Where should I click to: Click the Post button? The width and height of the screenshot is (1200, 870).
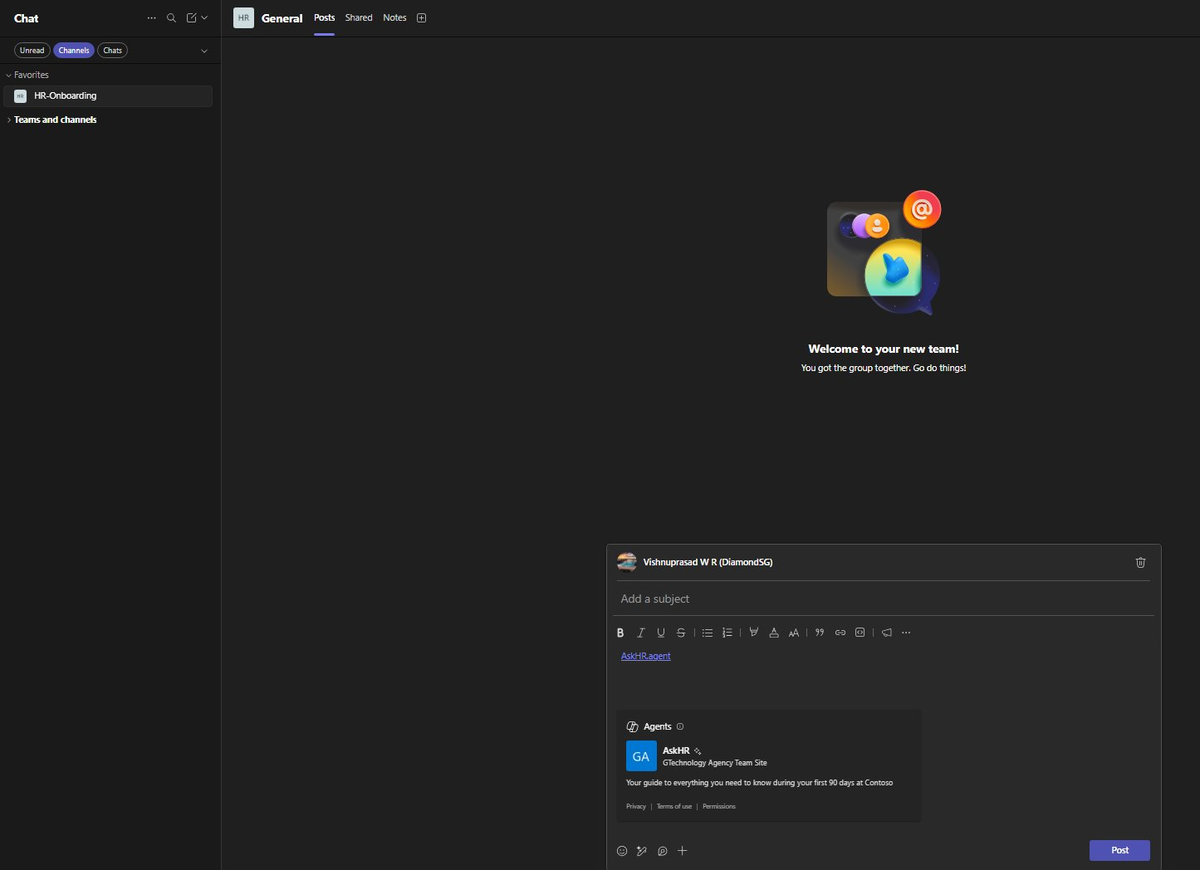1119,849
